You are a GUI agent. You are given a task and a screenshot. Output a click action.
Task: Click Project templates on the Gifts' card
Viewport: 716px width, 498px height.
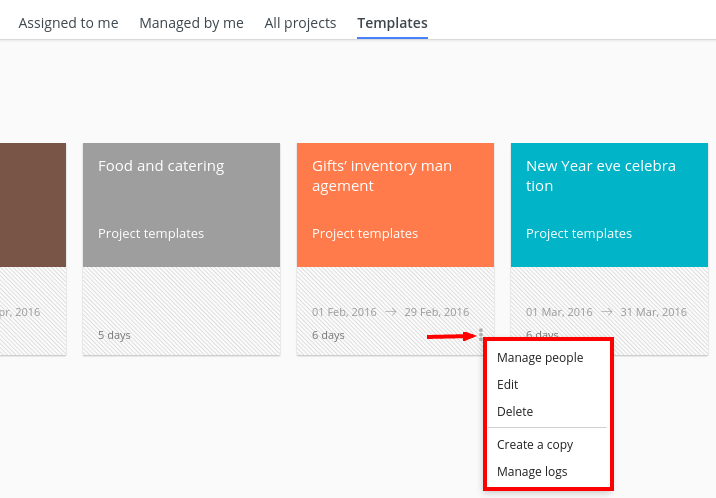[x=365, y=234]
